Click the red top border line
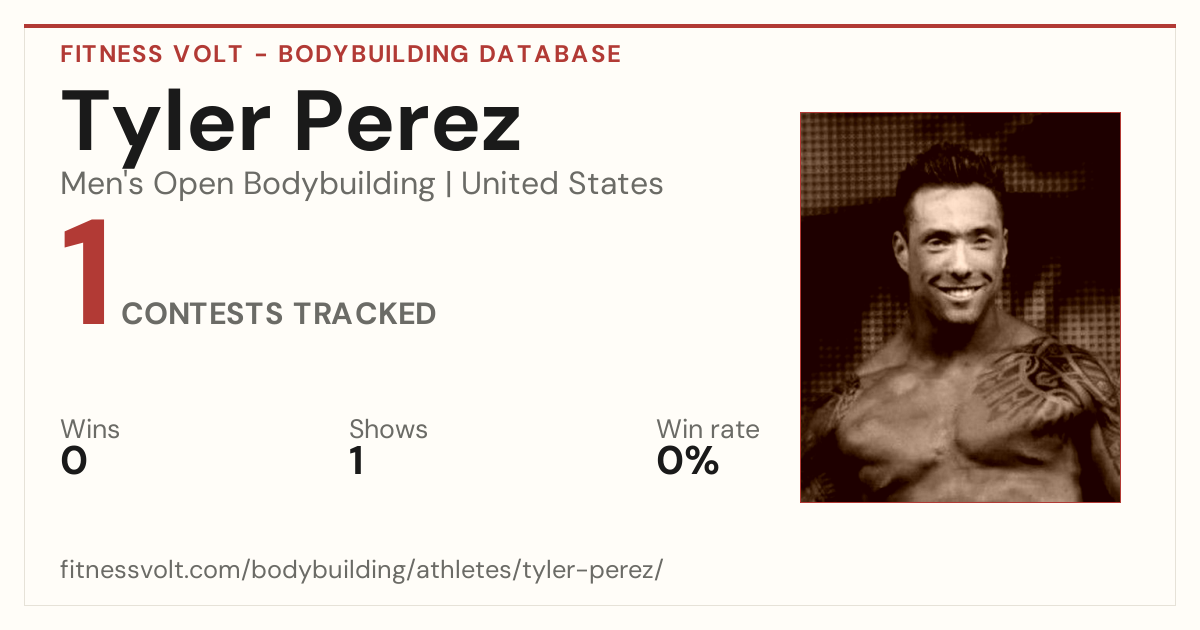Screen dimensions: 1200x630 point(600,26)
